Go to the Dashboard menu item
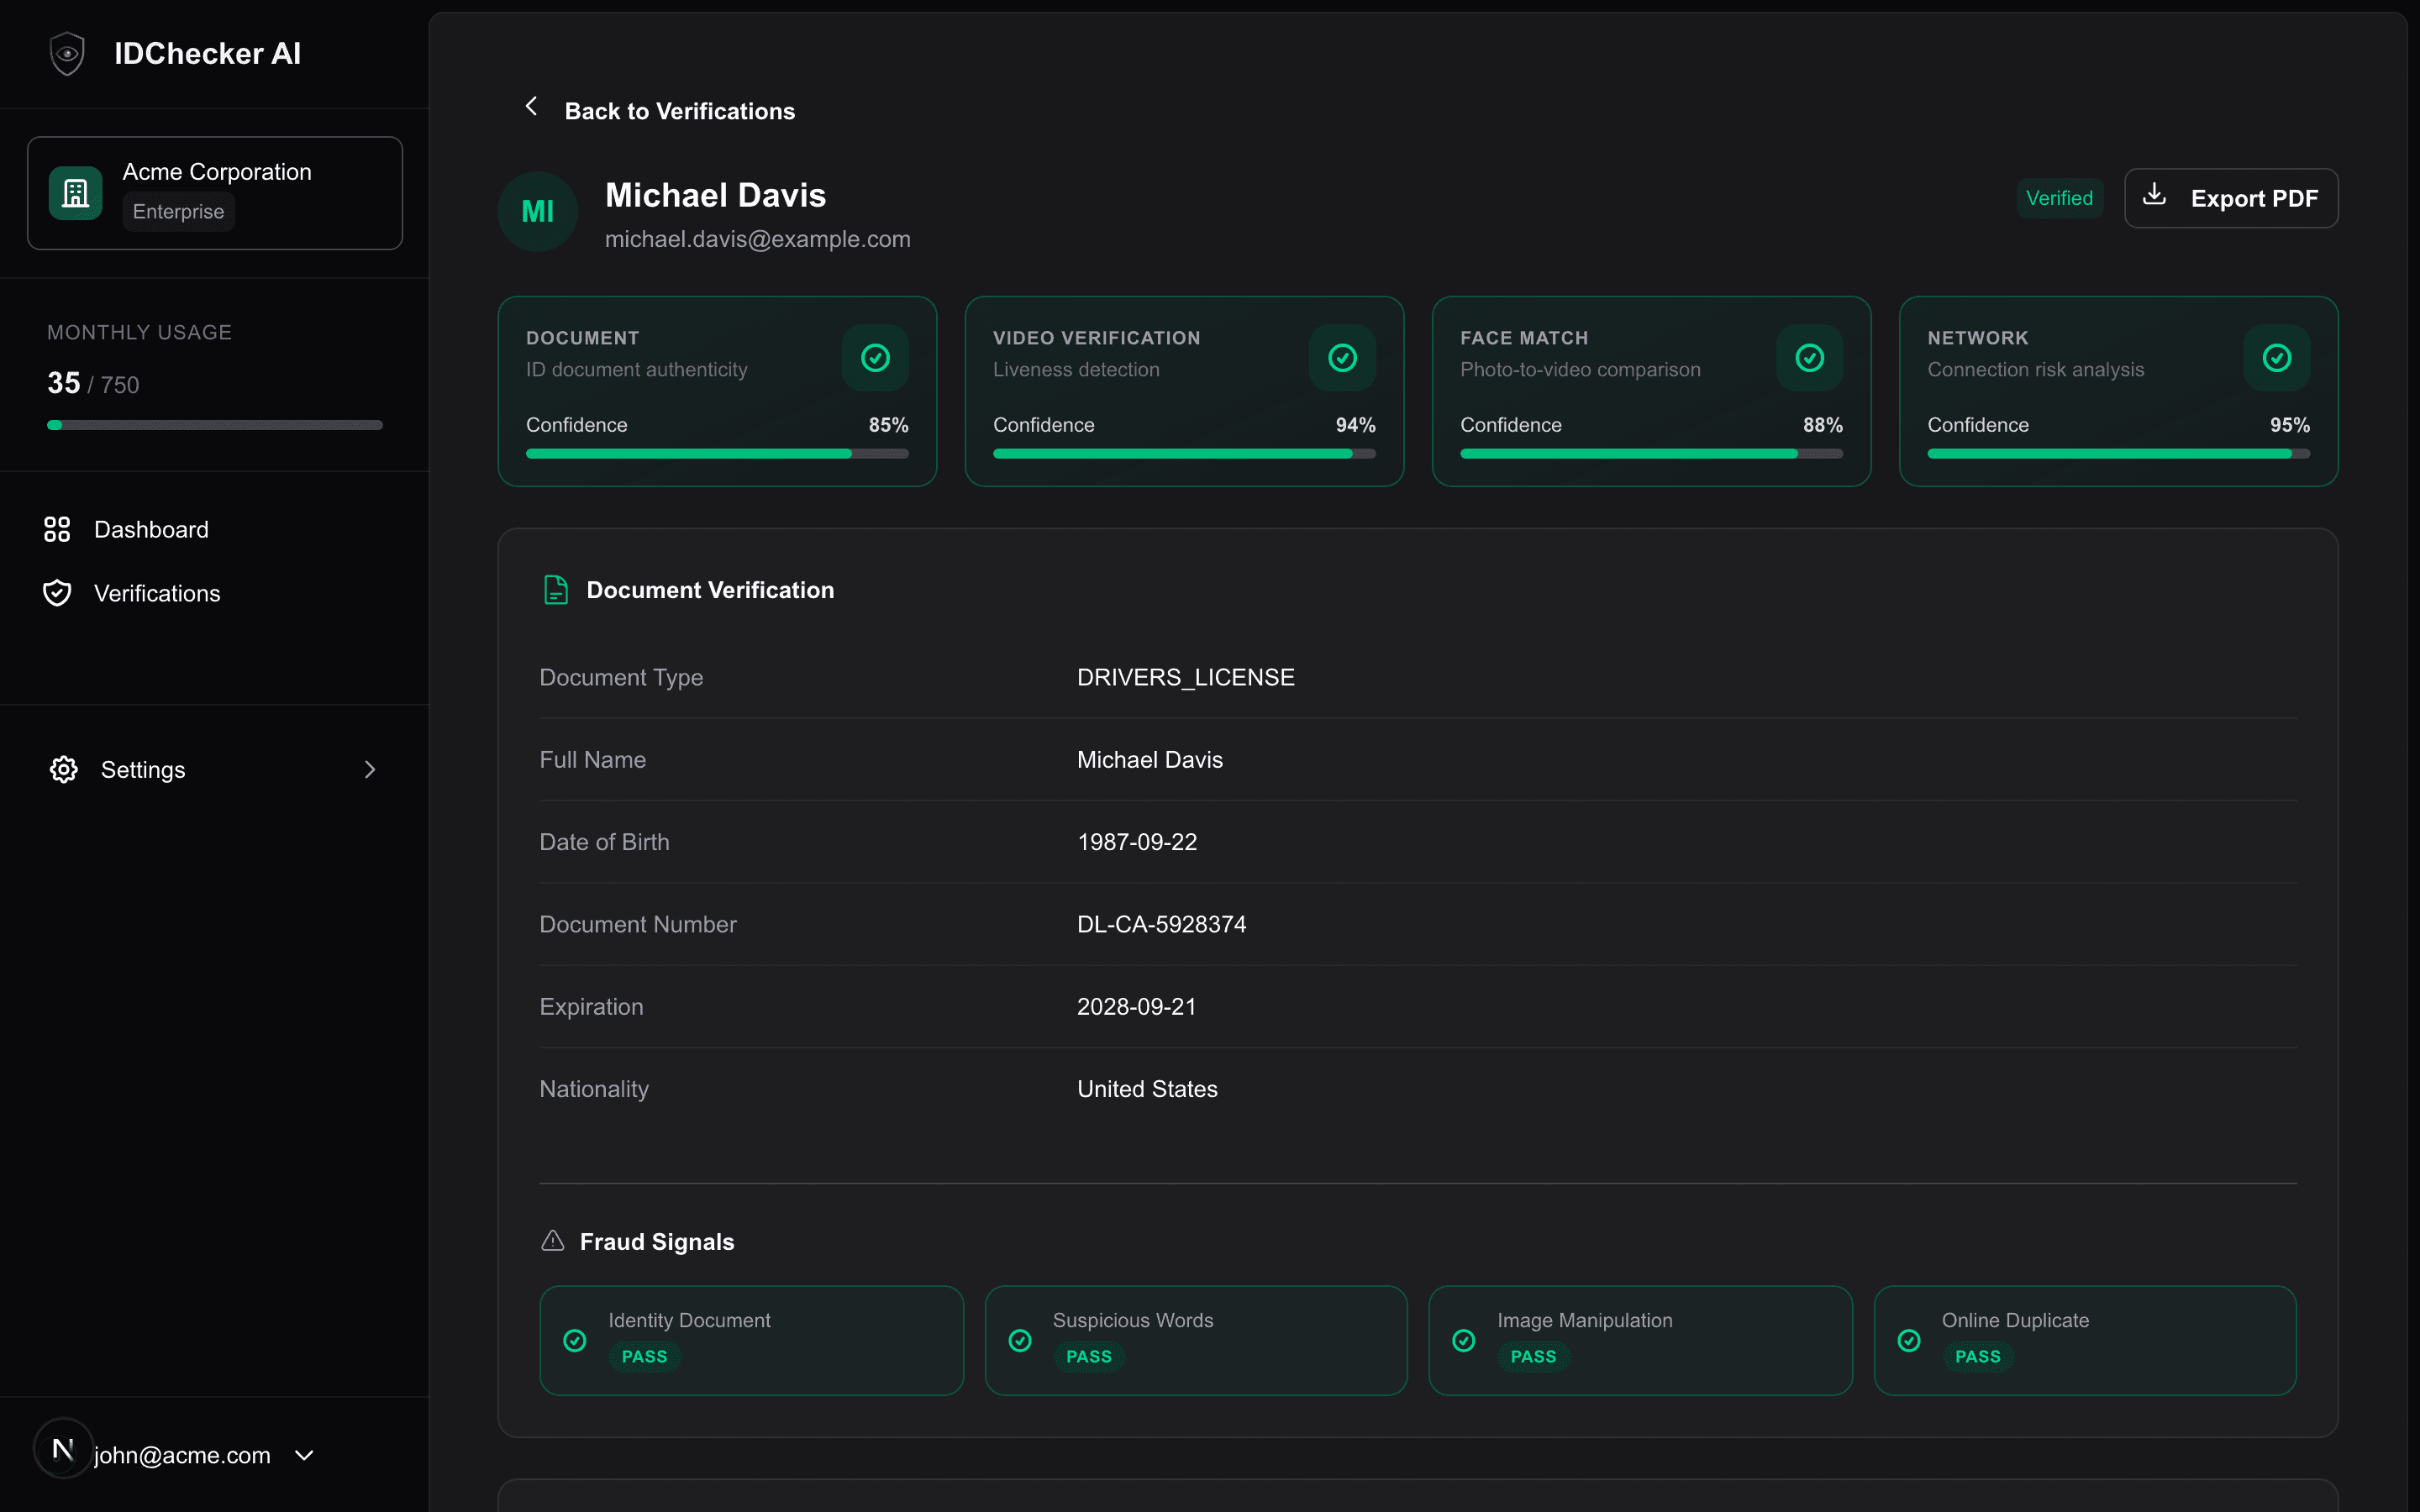This screenshot has width=2420, height=1512. 151,529
